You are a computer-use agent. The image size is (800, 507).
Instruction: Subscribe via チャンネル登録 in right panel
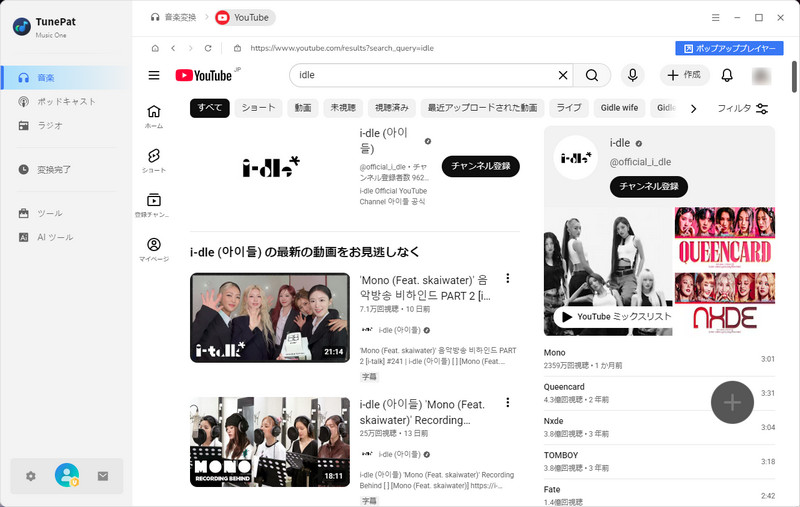point(648,187)
